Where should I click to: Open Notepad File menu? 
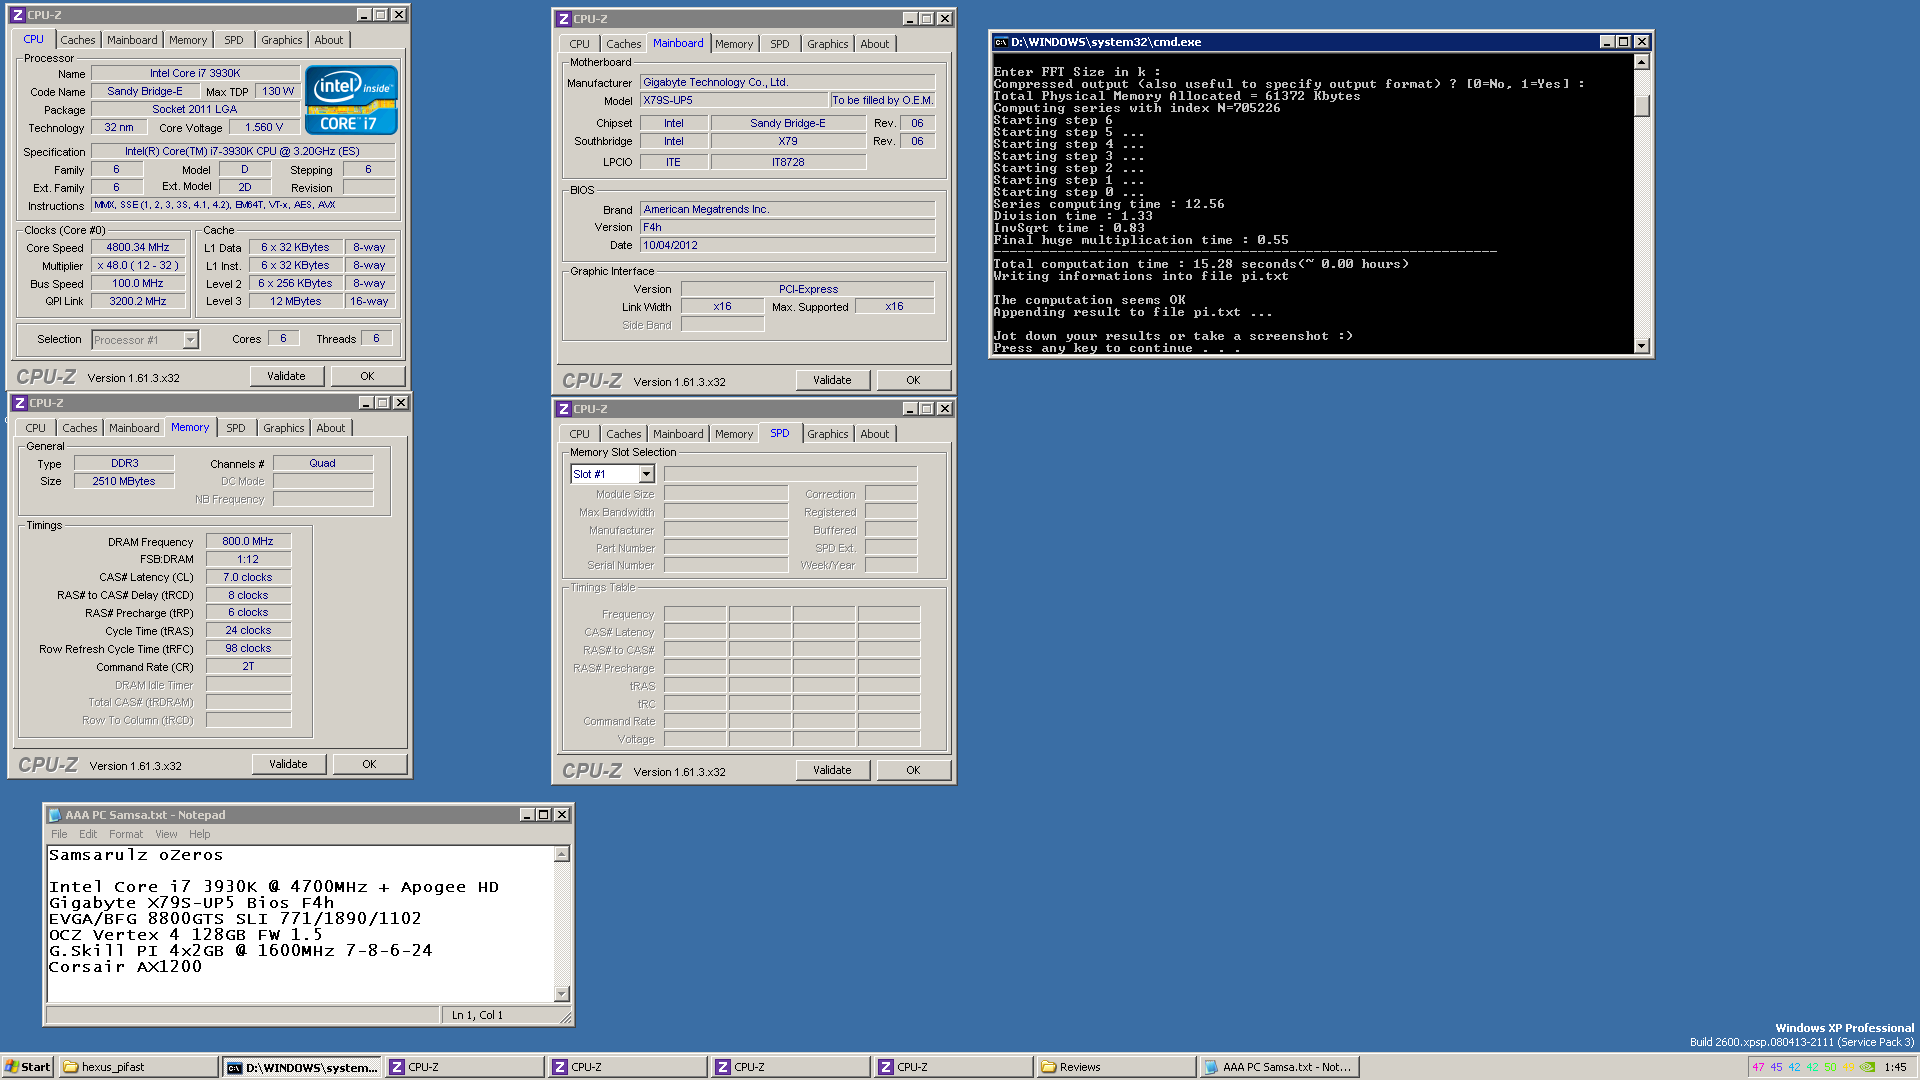[59, 834]
